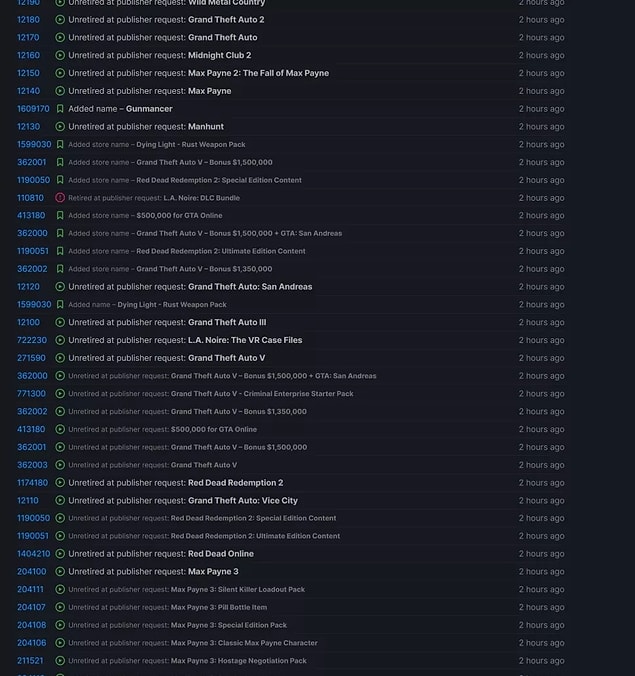
Task: Click the green unretired icon beside Grand Theft Auto 2
Action: pos(60,20)
